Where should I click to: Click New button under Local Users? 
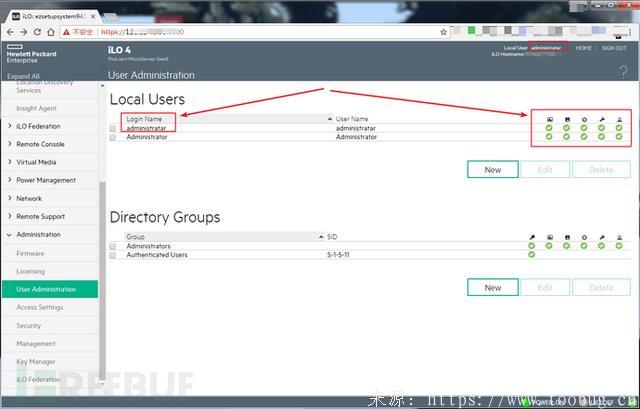(x=492, y=169)
